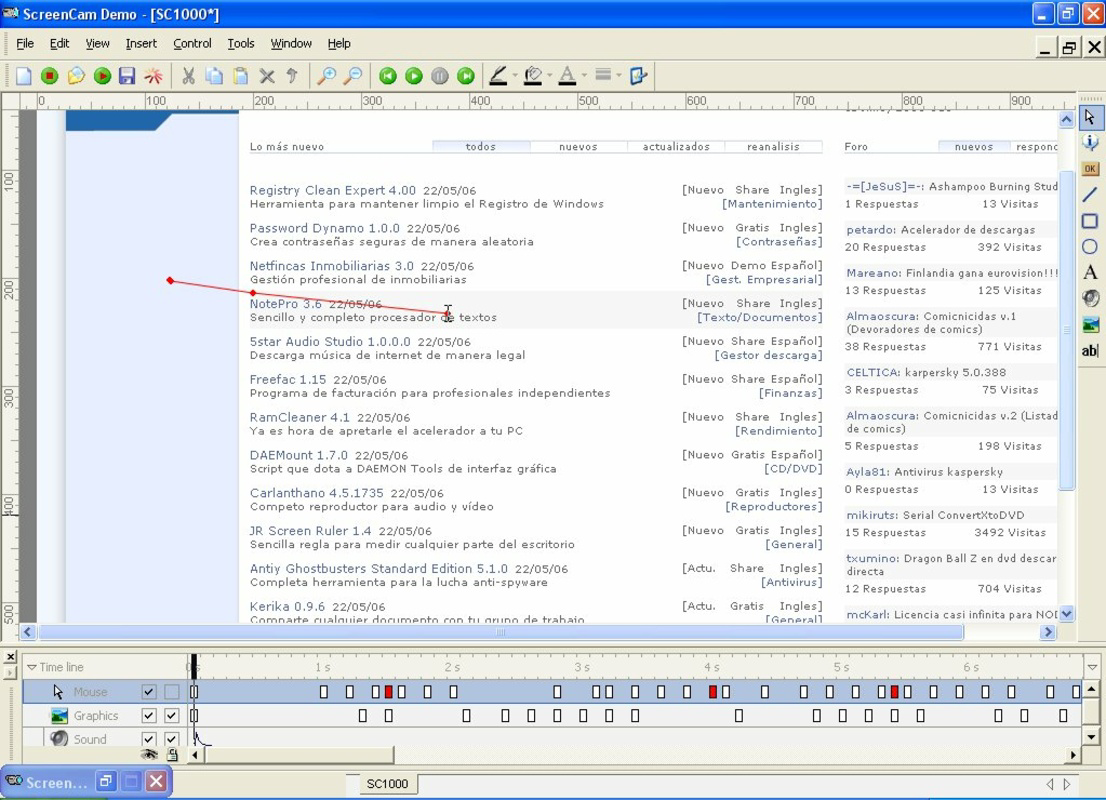Toggle the Mouse track visibility checkbox
This screenshot has width=1106, height=800.
[149, 692]
